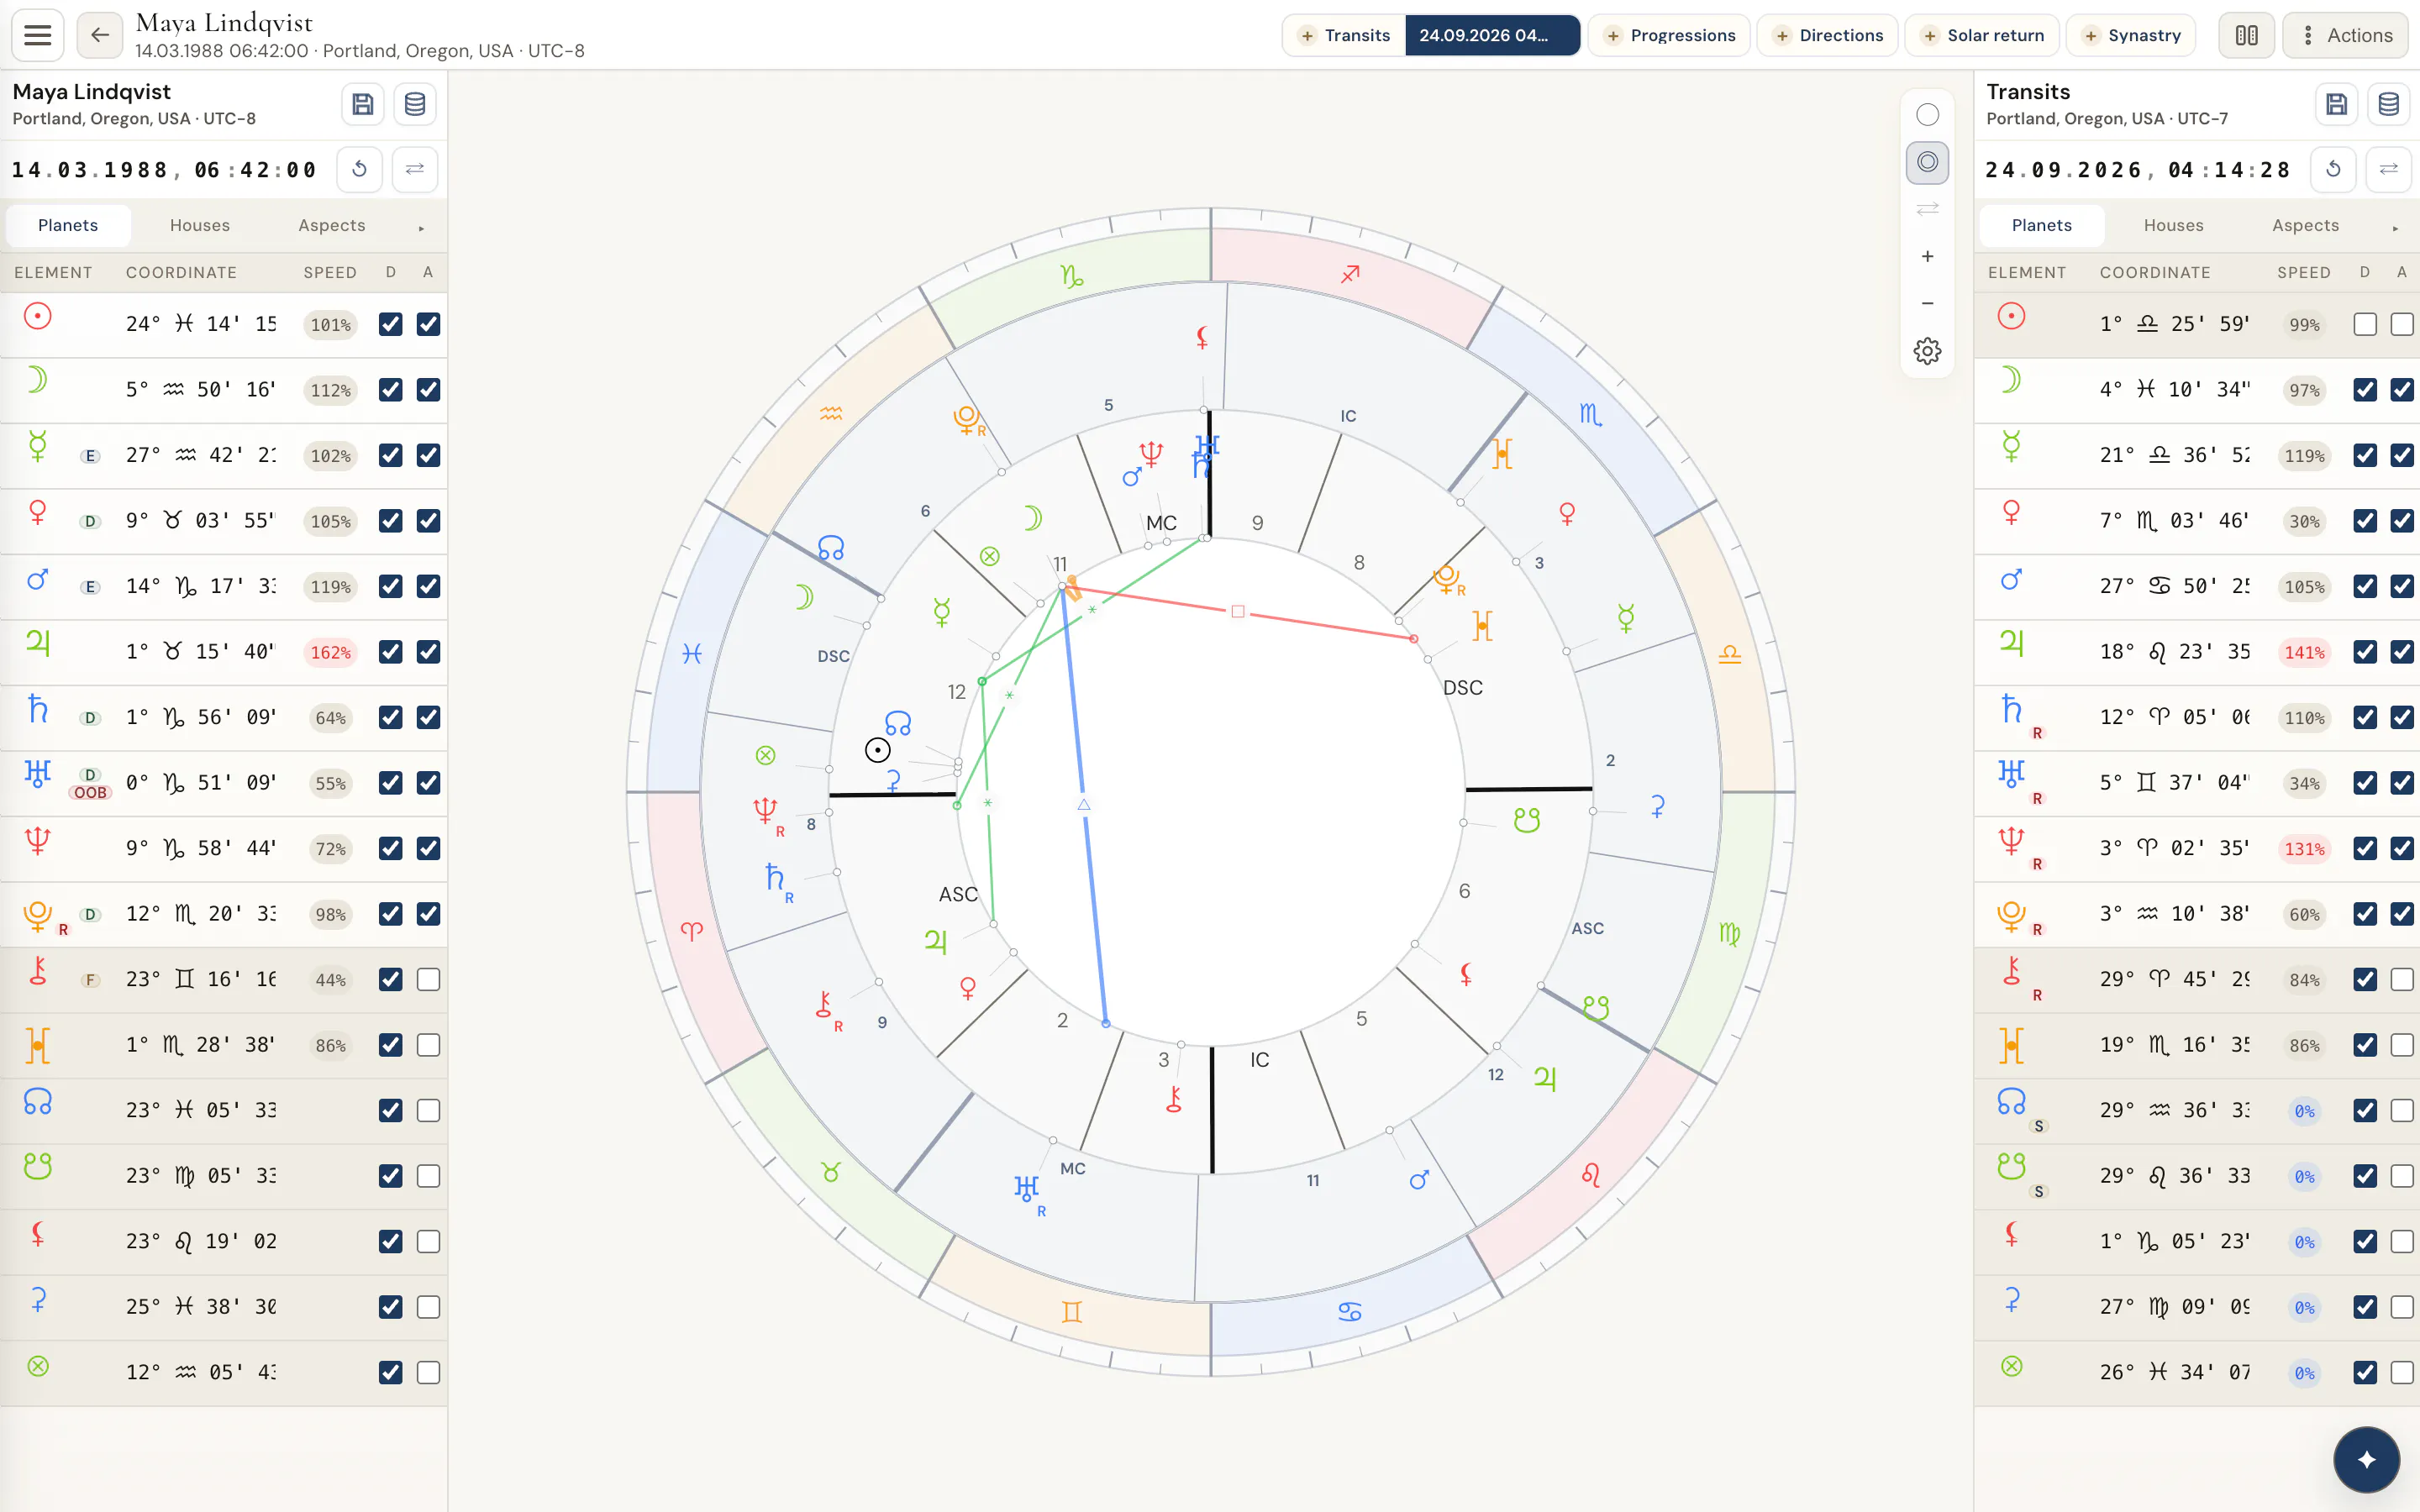Toggle split panel layout button
Viewport: 2420px width, 1512px height.
click(2246, 35)
